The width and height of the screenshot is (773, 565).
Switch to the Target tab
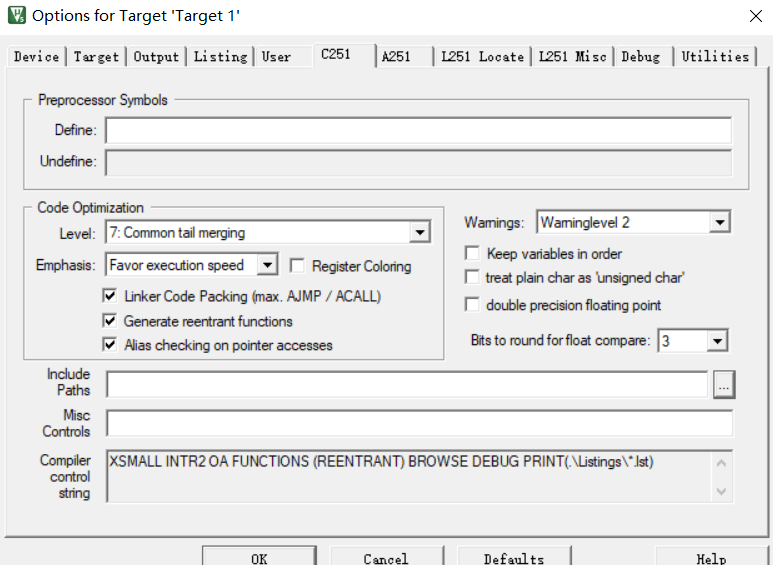[96, 57]
